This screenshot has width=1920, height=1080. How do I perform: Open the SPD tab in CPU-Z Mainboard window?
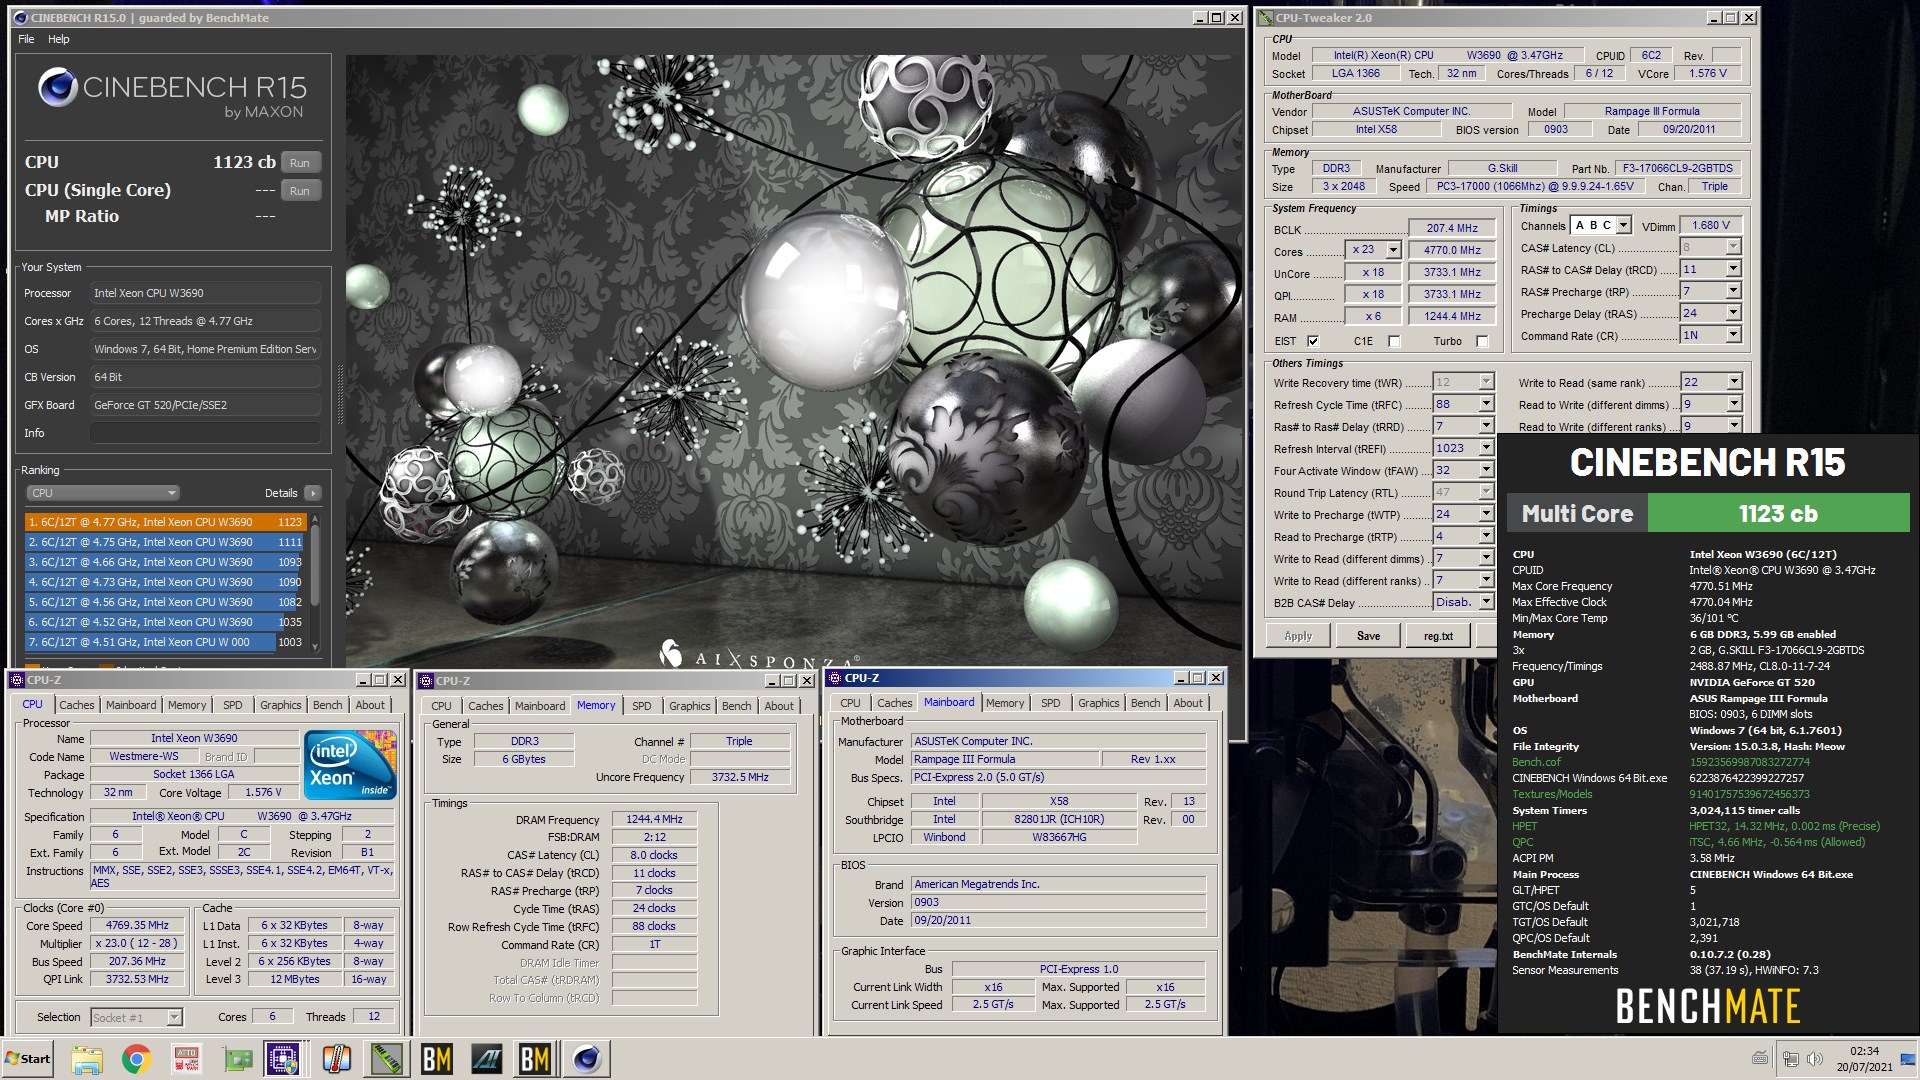click(1050, 703)
